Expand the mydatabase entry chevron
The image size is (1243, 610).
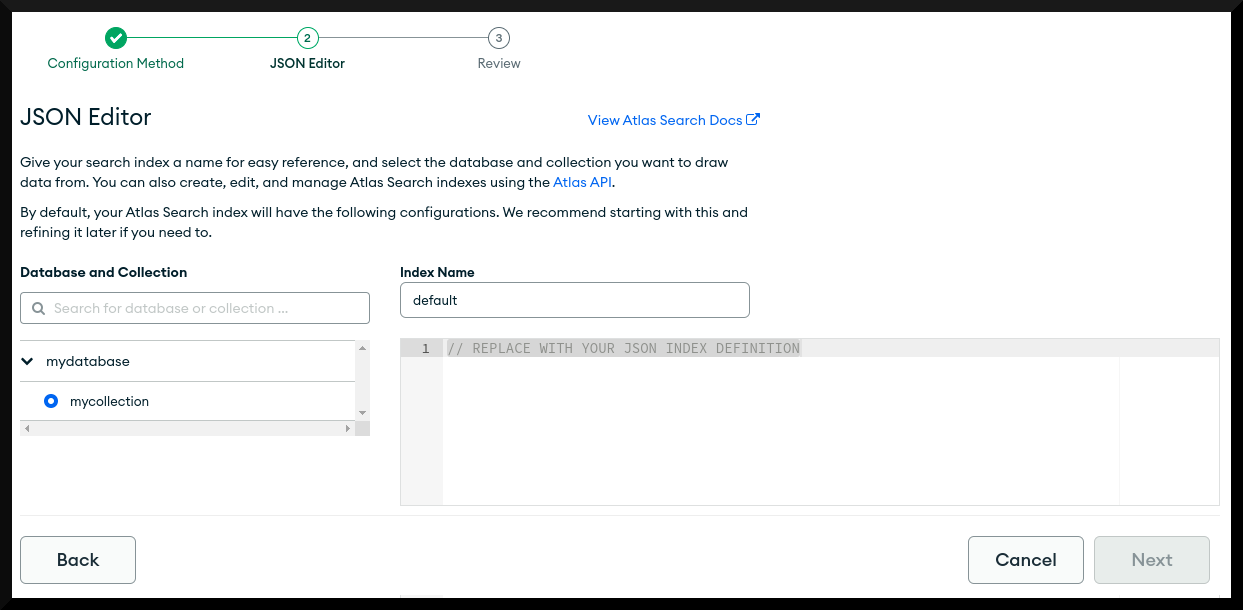(27, 361)
